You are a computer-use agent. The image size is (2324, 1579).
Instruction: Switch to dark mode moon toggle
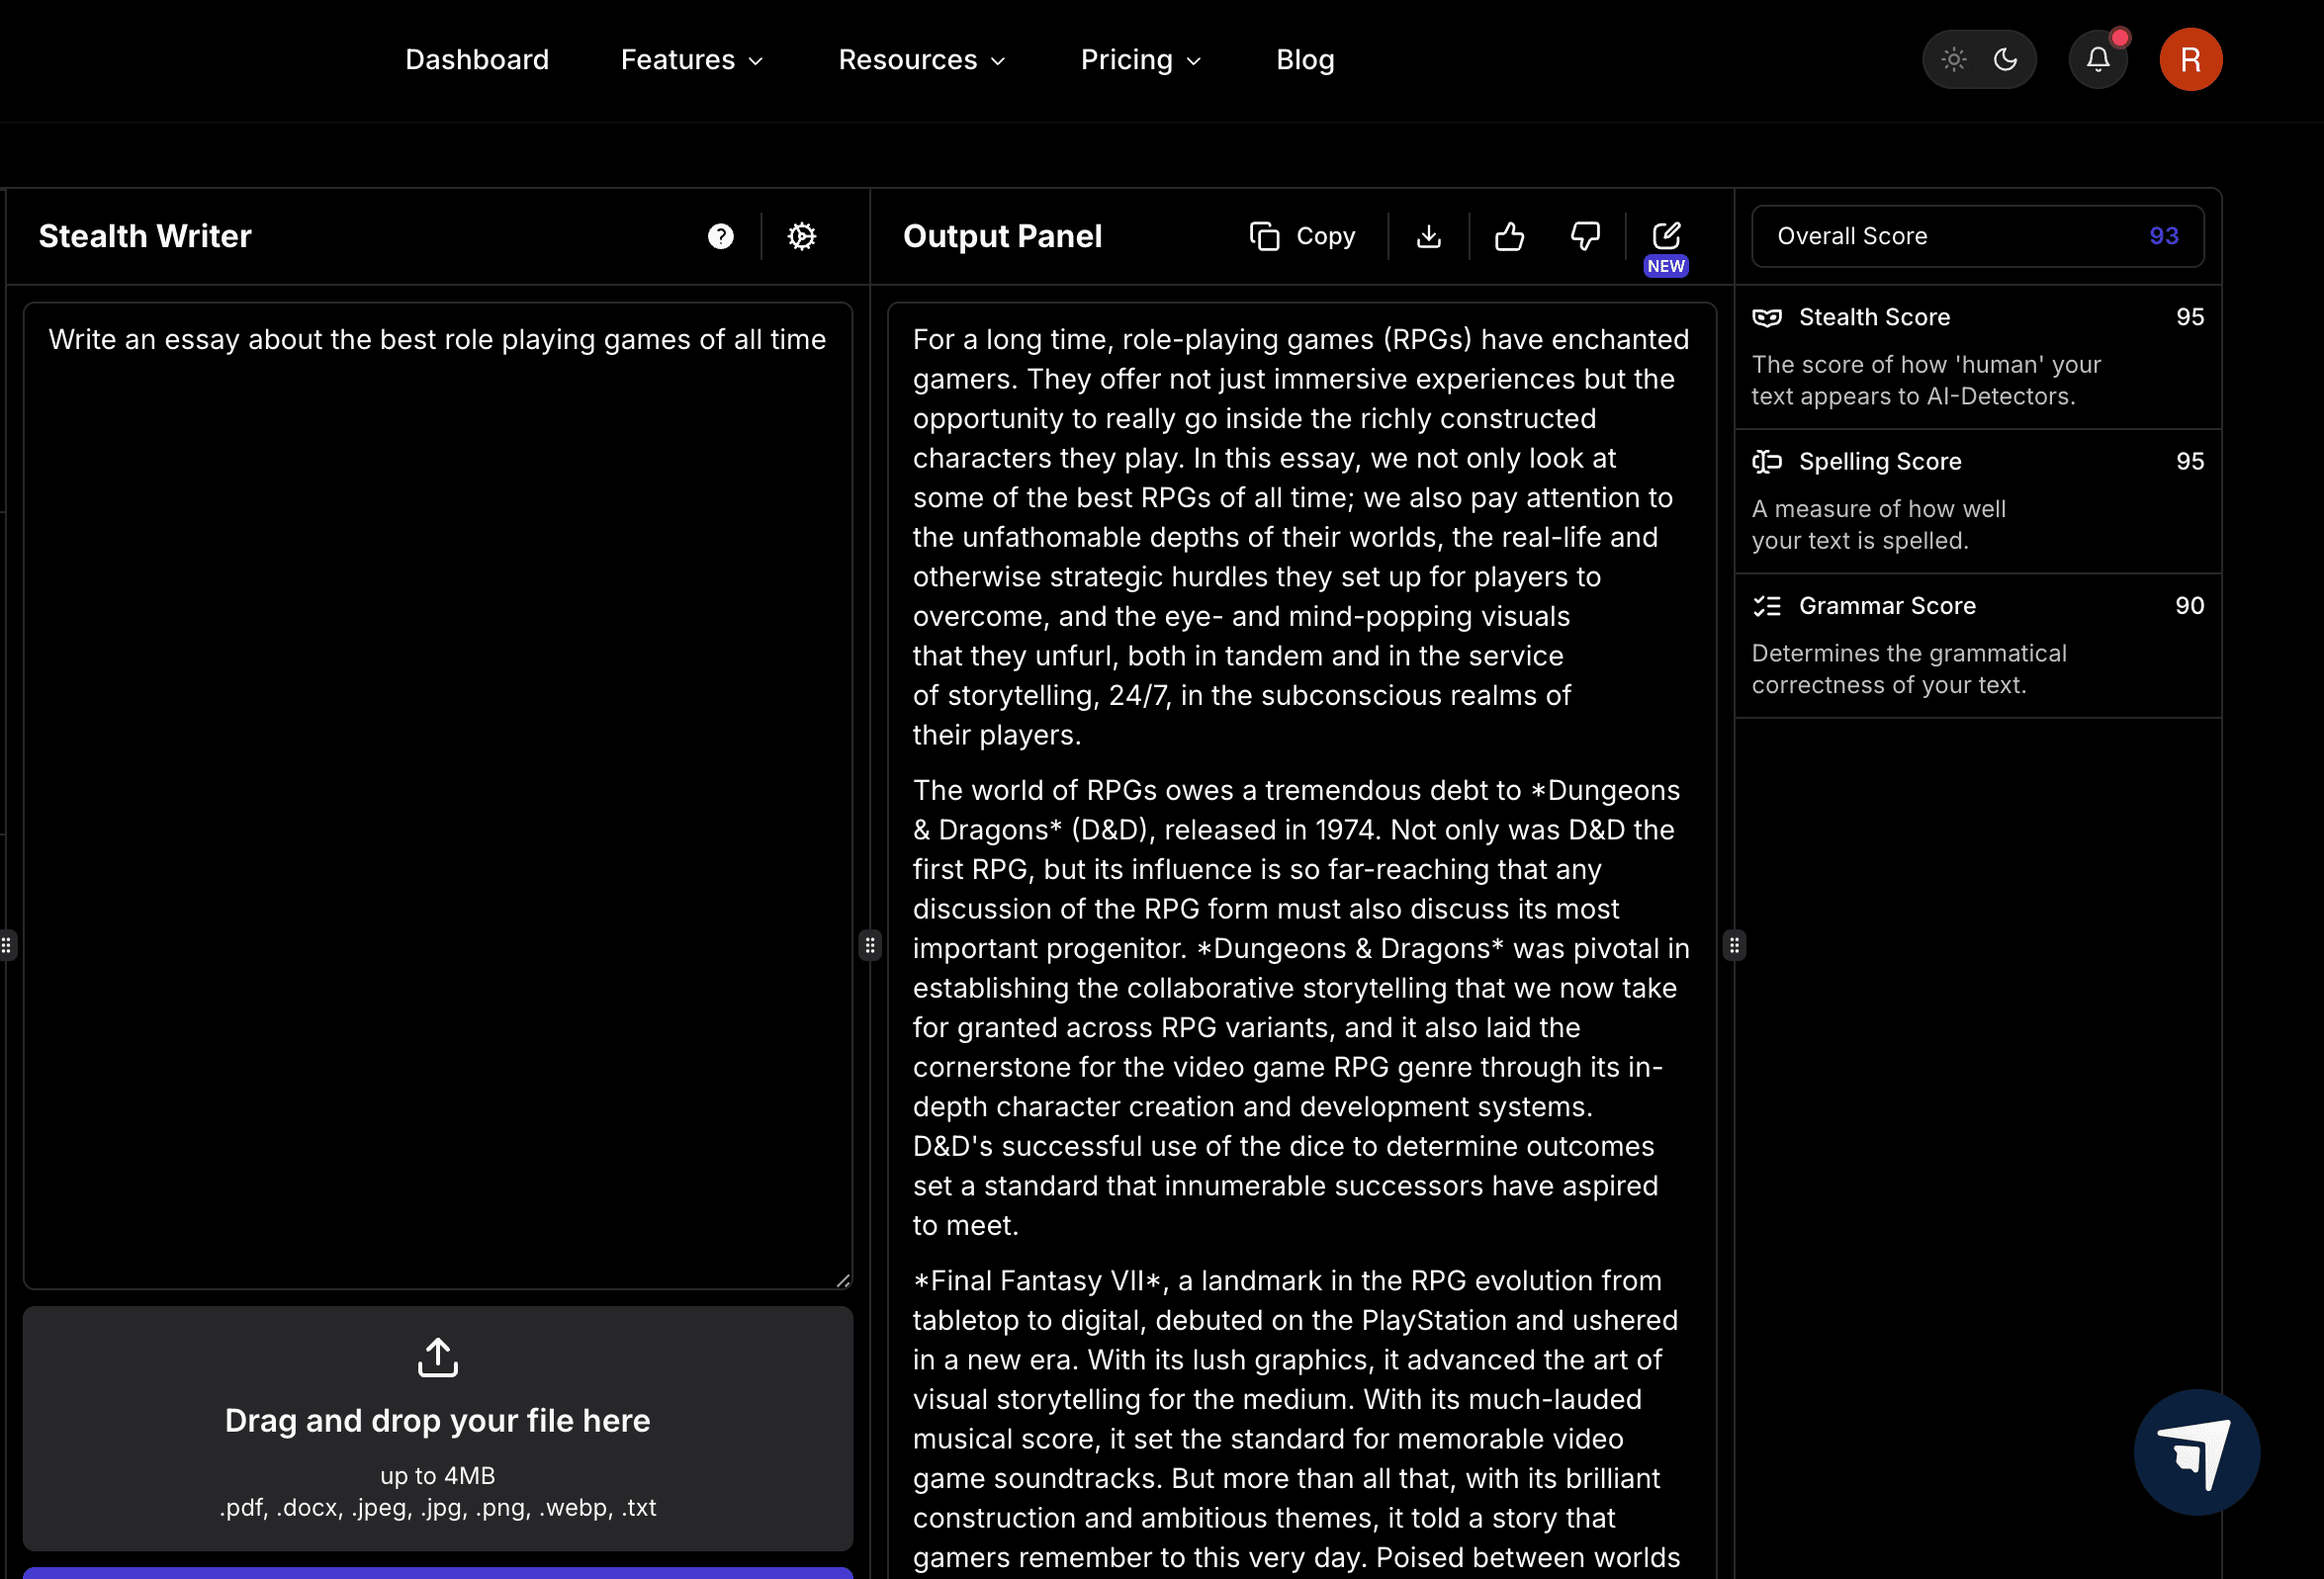(2005, 59)
